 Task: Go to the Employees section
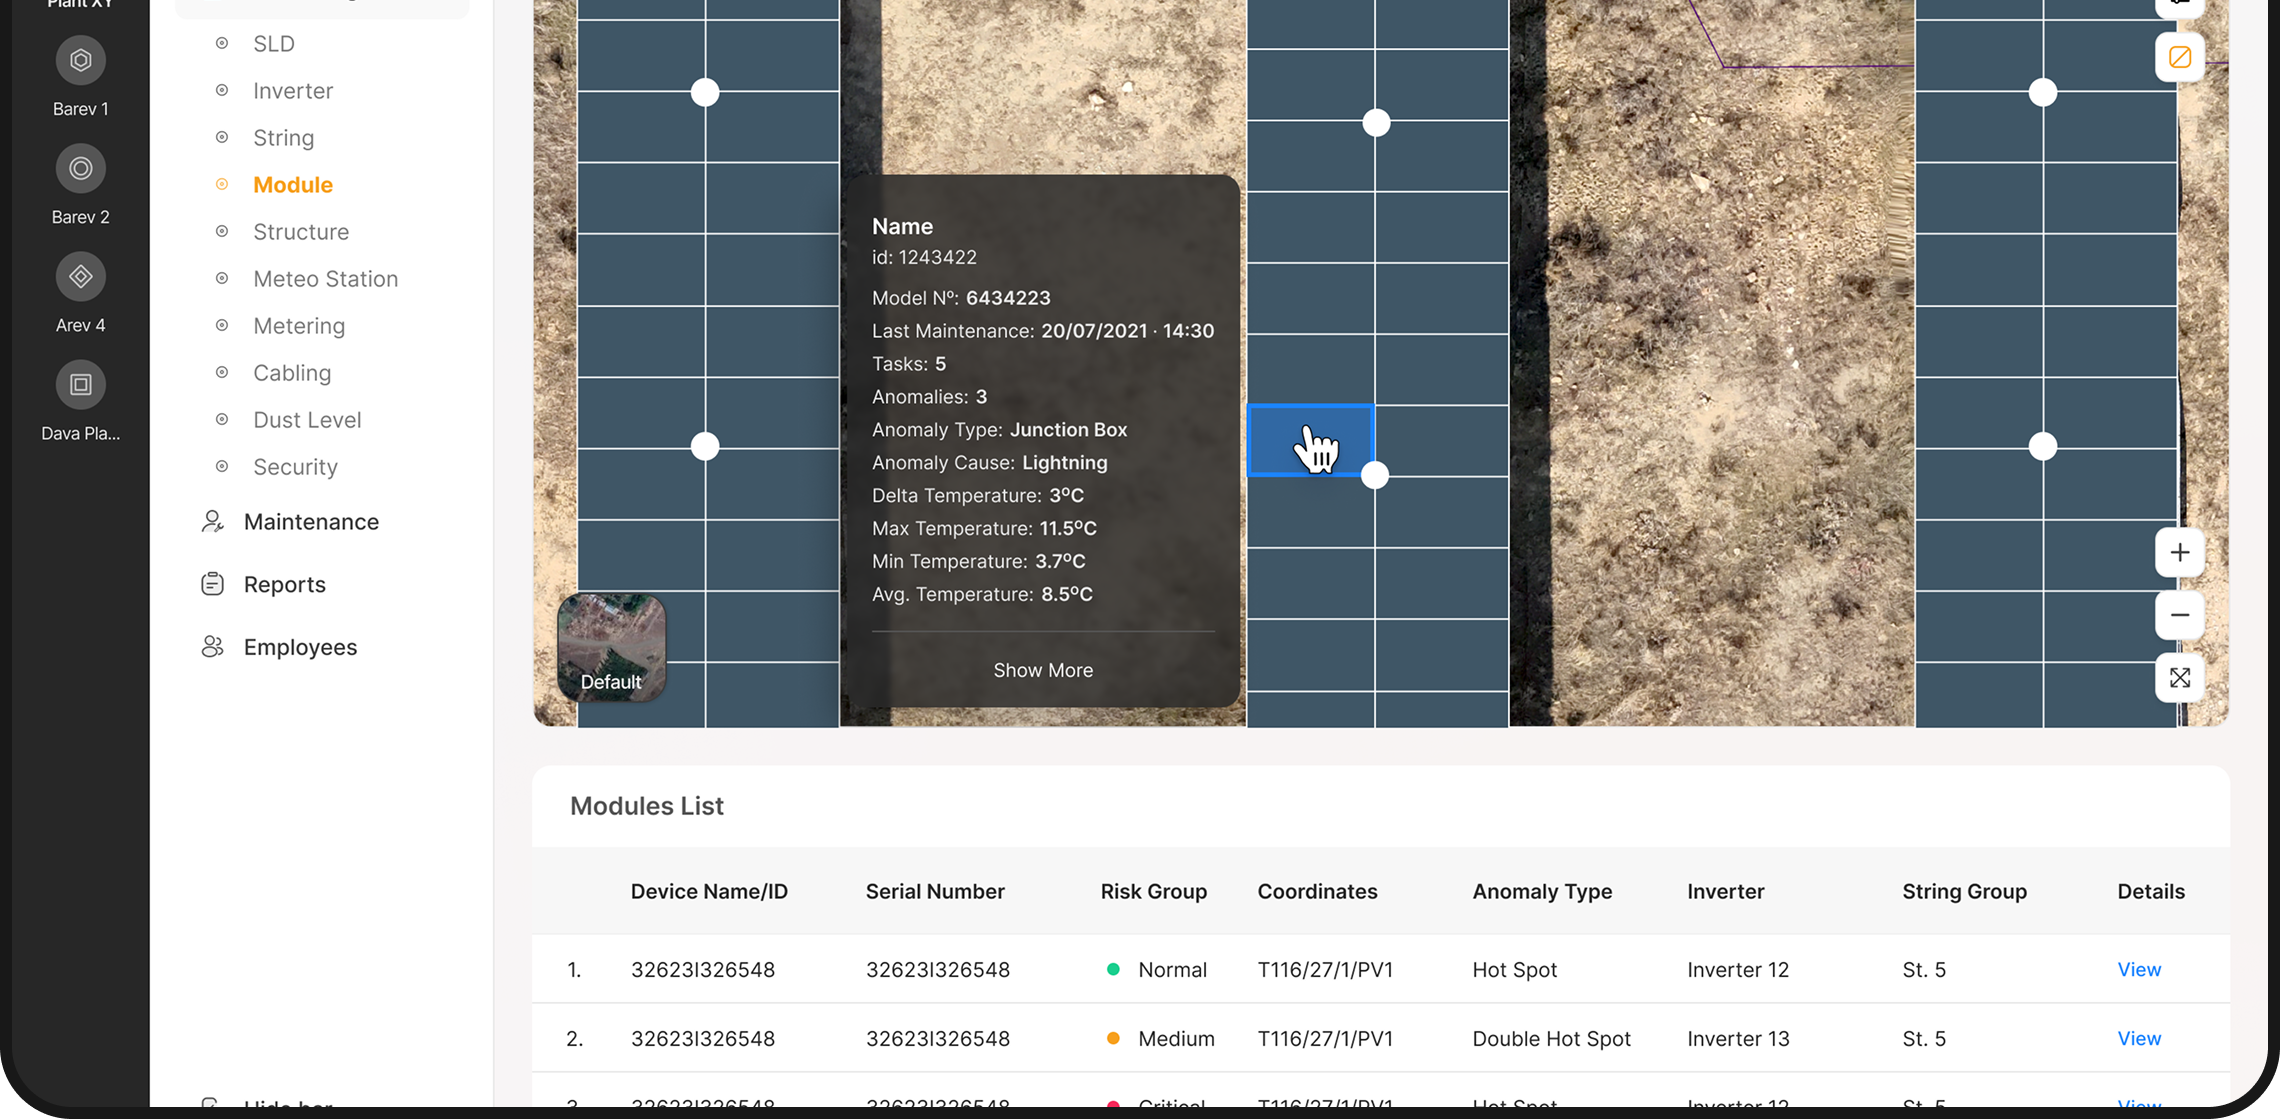[299, 647]
